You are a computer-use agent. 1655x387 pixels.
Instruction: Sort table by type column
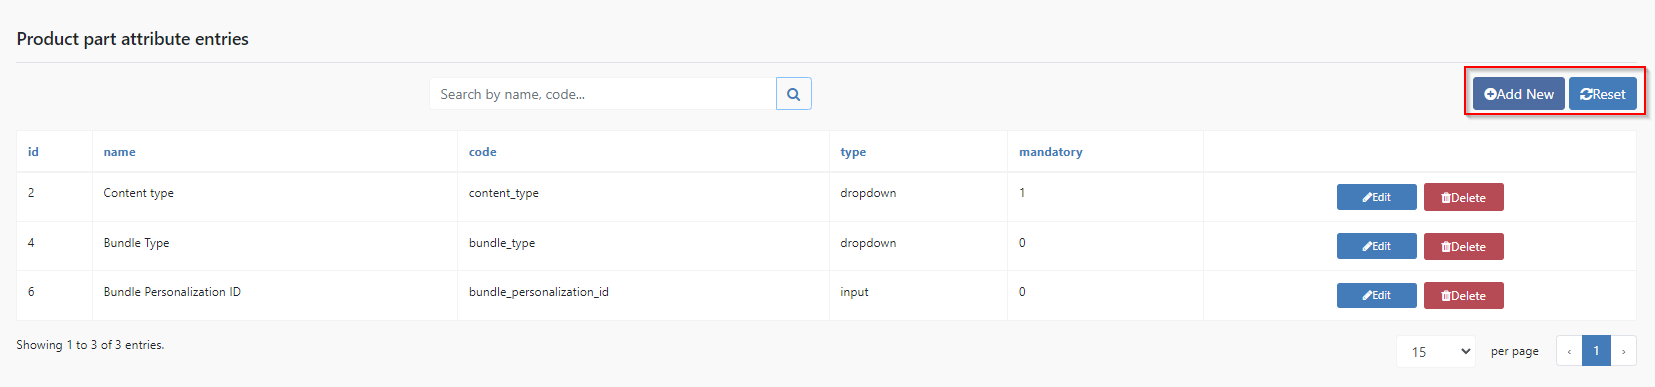click(x=853, y=152)
